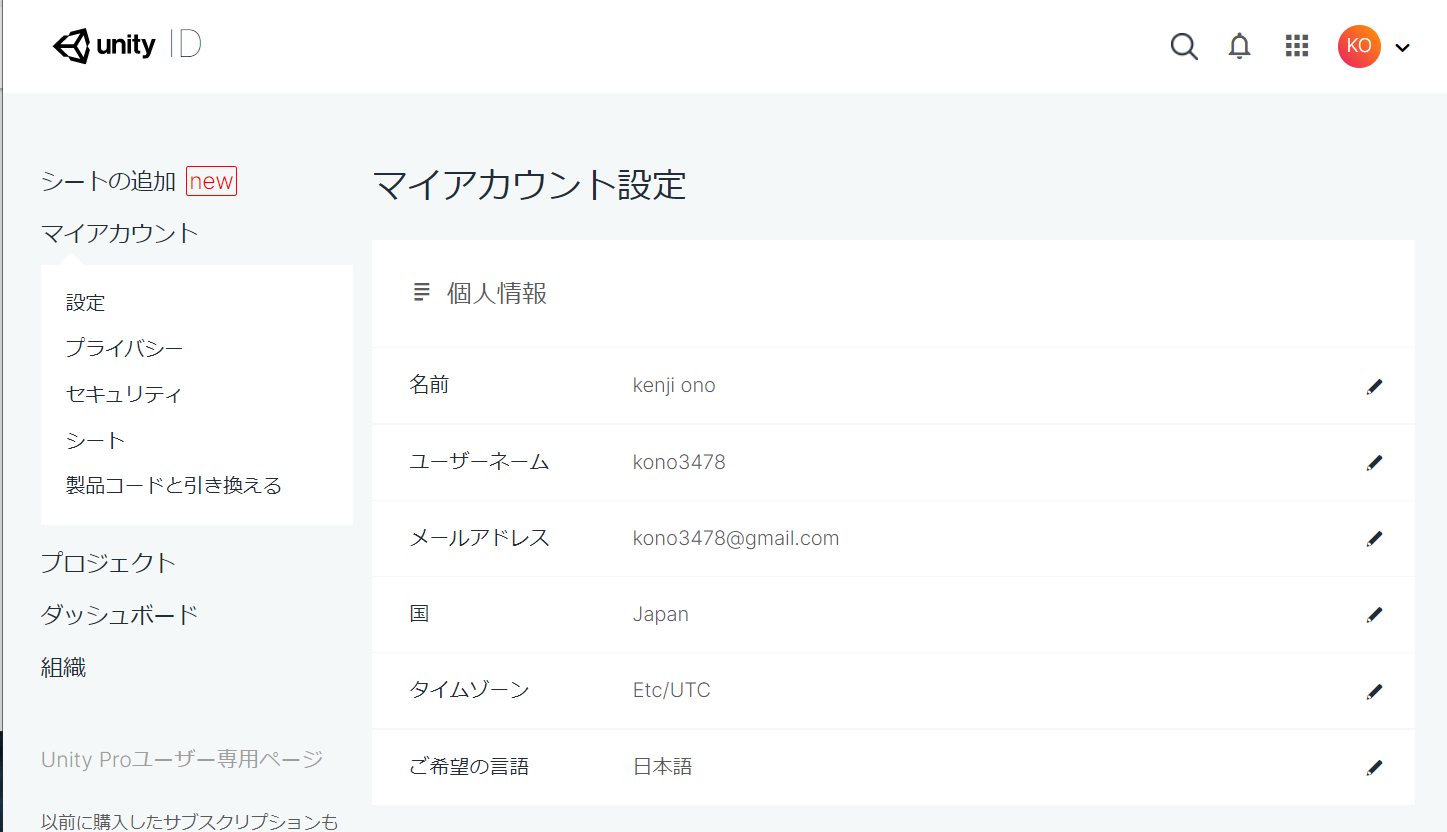The image size is (1447, 832).
Task: Click the pencil icon beside 国
Action: point(1375,614)
